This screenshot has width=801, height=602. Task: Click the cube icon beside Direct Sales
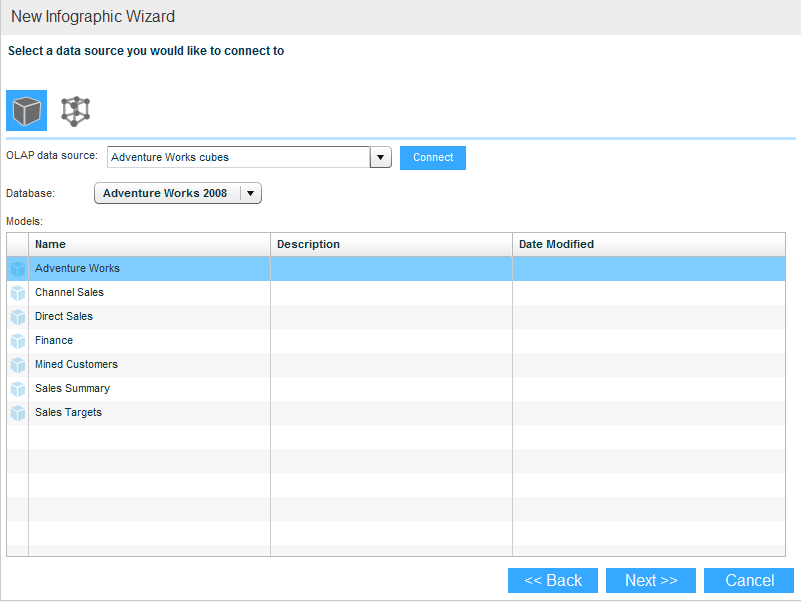18,317
